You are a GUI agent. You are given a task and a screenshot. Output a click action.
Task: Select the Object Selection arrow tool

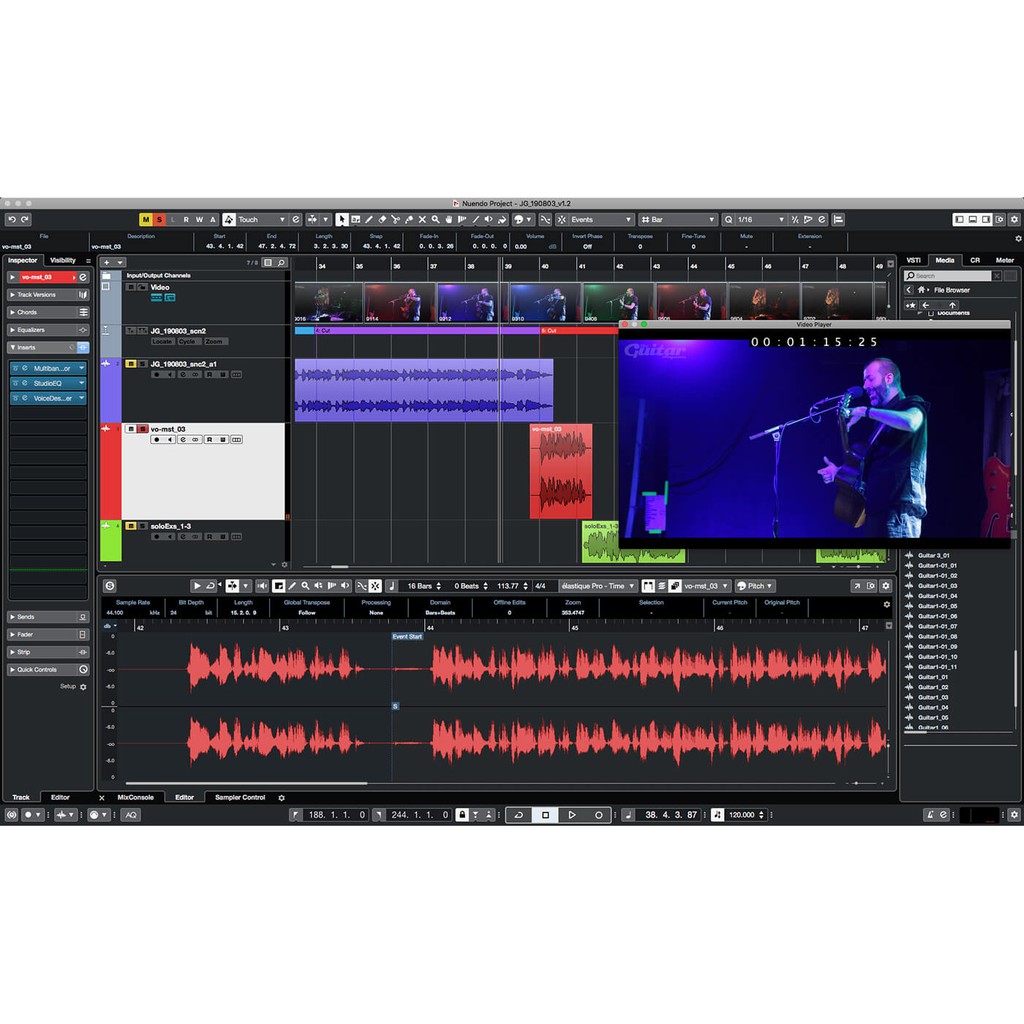[x=342, y=219]
